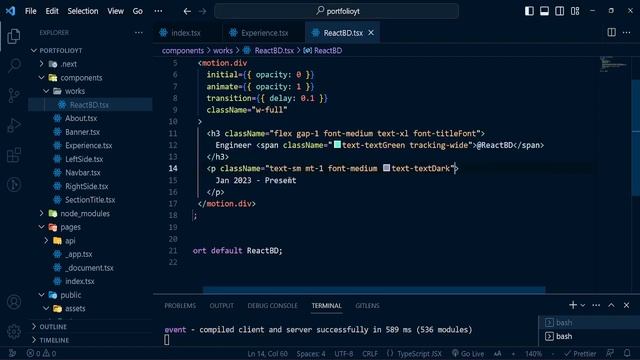Switch to the OUTPUT panel tab
Image resolution: width=640 pixels, height=360 pixels.
222,306
